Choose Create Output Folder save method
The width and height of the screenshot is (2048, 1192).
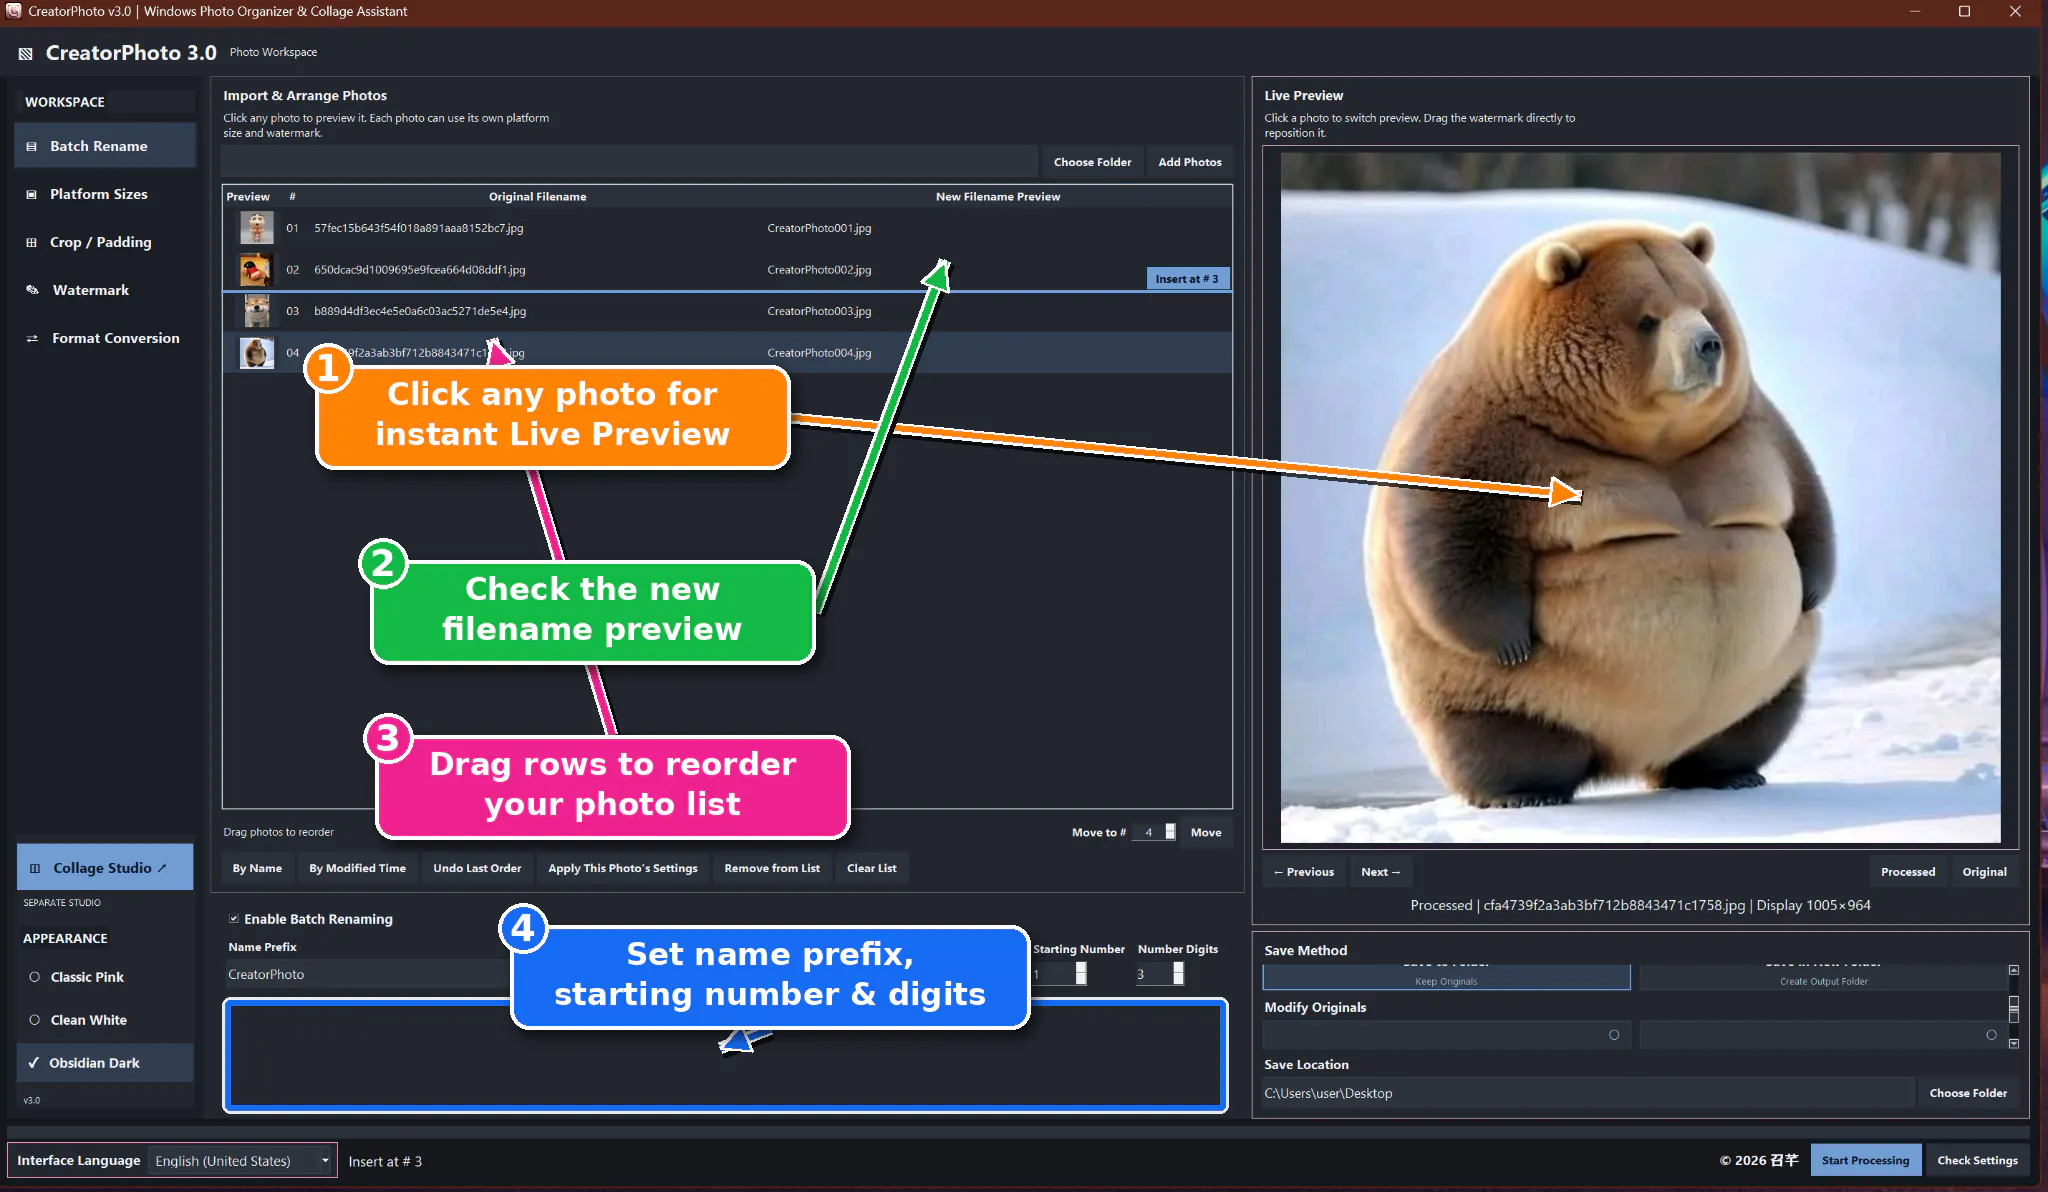click(1823, 977)
